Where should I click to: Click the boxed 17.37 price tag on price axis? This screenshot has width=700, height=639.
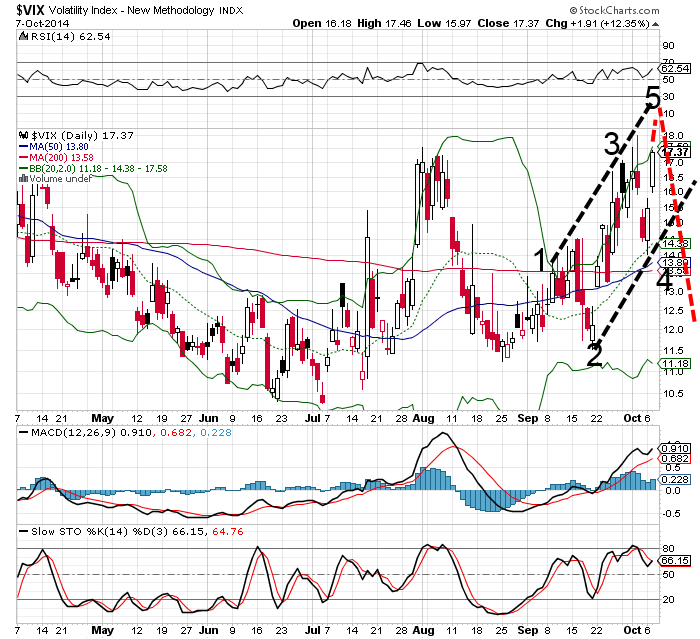click(675, 153)
